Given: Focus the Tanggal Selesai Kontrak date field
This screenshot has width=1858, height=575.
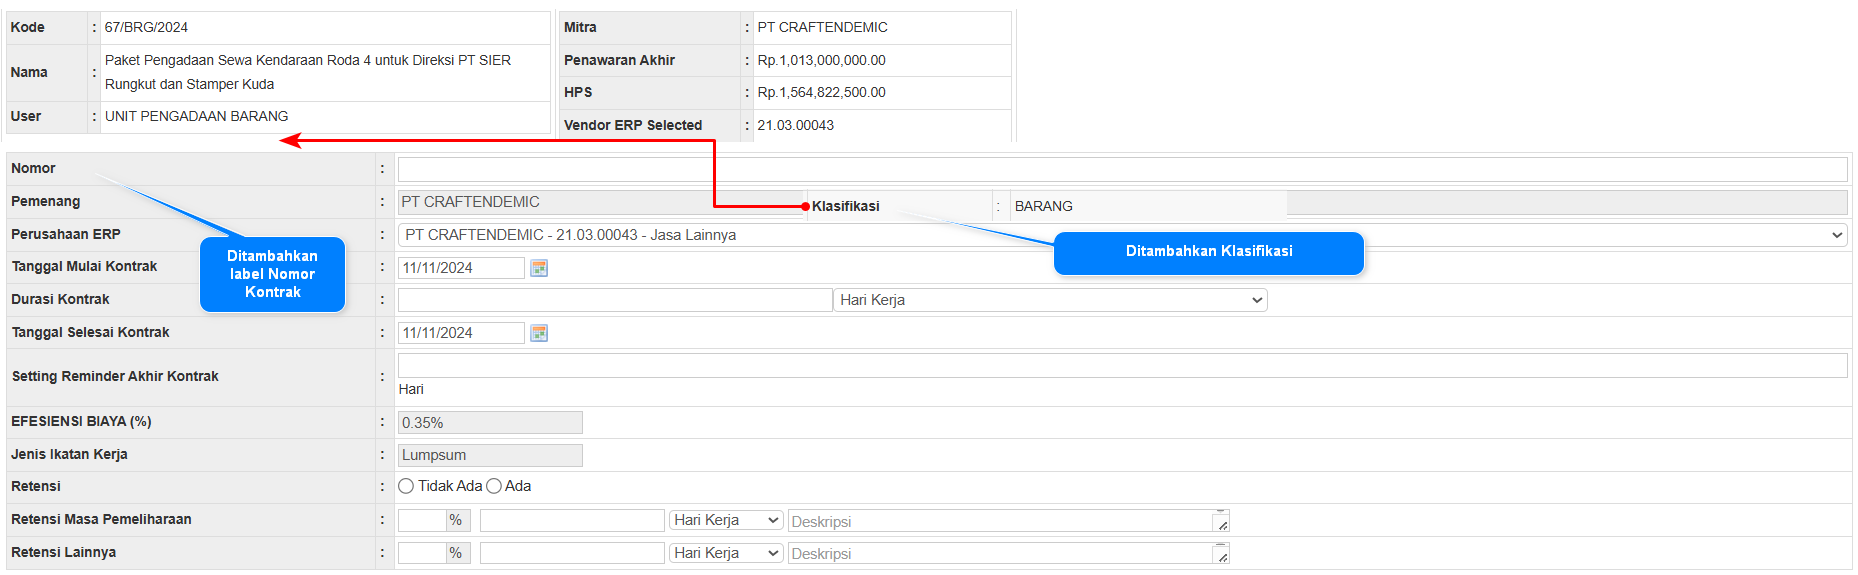Looking at the screenshot, I should click(461, 333).
